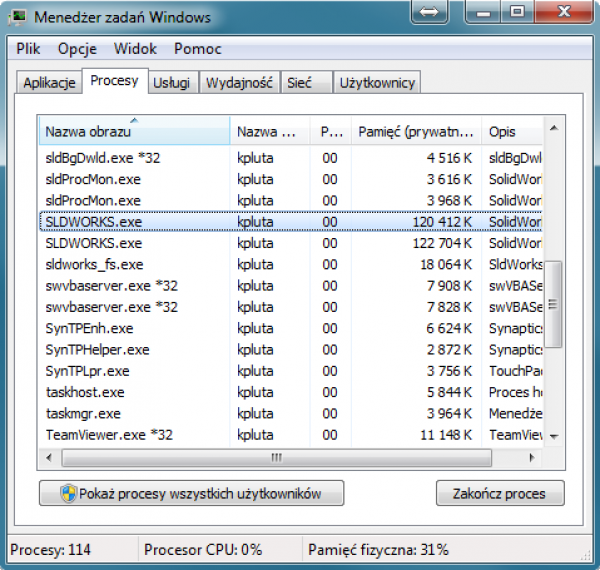Click the Proces h... description cell for taskhost
The height and width of the screenshot is (570, 600).
click(x=515, y=392)
